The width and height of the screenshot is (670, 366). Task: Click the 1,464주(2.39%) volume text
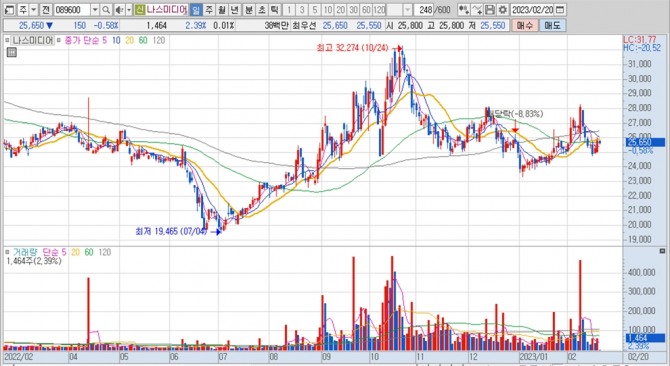[34, 261]
